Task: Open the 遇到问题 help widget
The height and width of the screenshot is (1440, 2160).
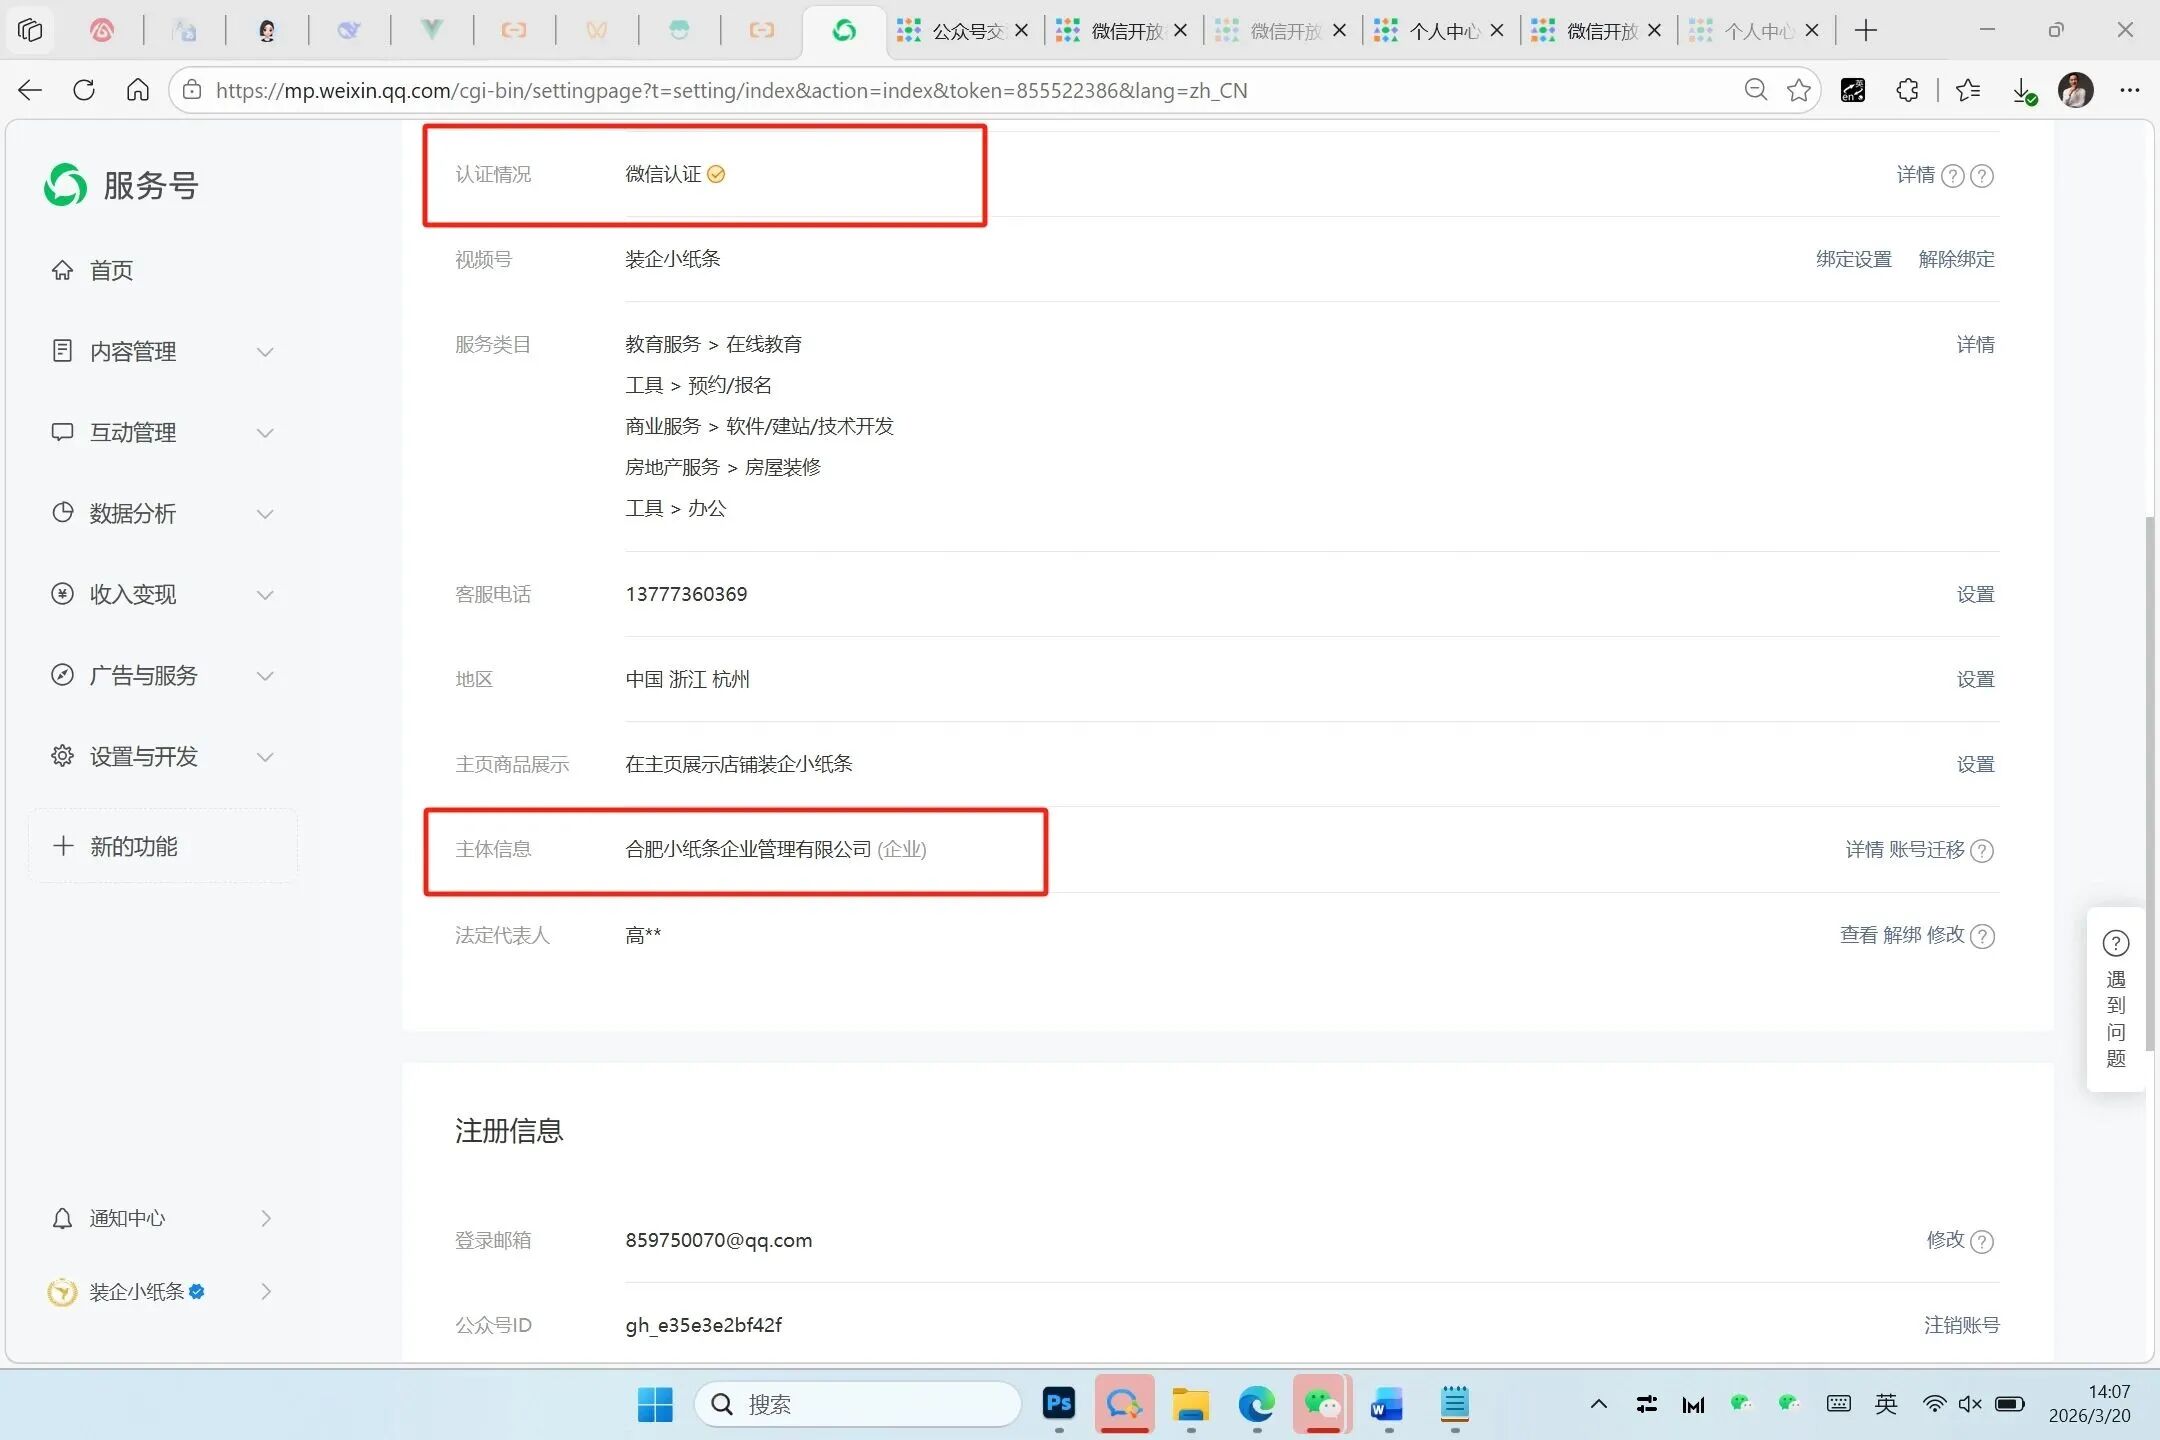Action: (2115, 999)
